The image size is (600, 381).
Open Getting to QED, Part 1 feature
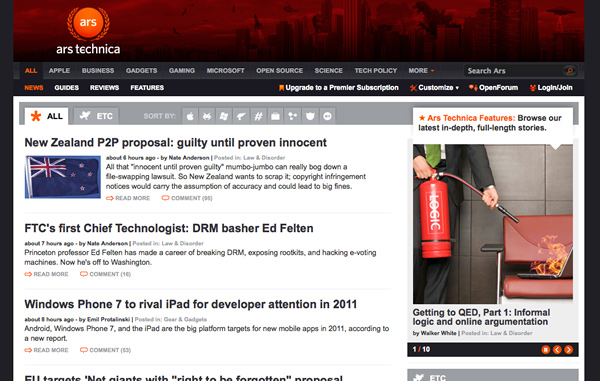coord(481,317)
